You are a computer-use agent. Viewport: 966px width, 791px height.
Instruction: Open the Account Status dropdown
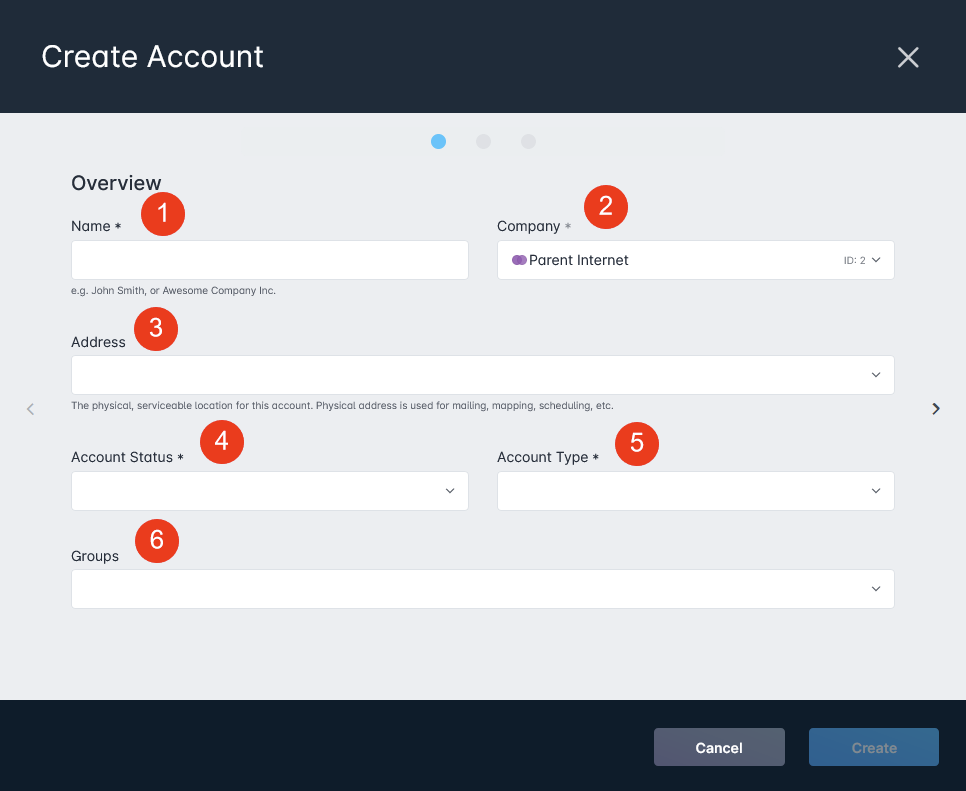click(270, 491)
